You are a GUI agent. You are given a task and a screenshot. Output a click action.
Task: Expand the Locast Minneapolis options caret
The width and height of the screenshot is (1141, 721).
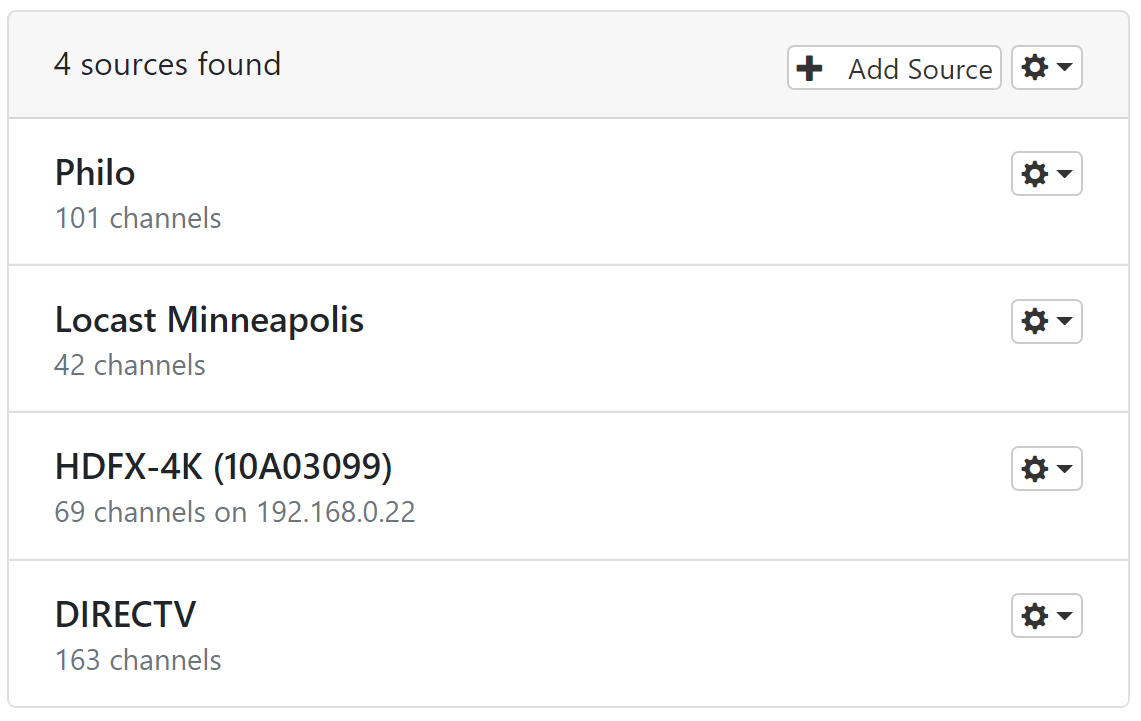pyautogui.click(x=1064, y=321)
